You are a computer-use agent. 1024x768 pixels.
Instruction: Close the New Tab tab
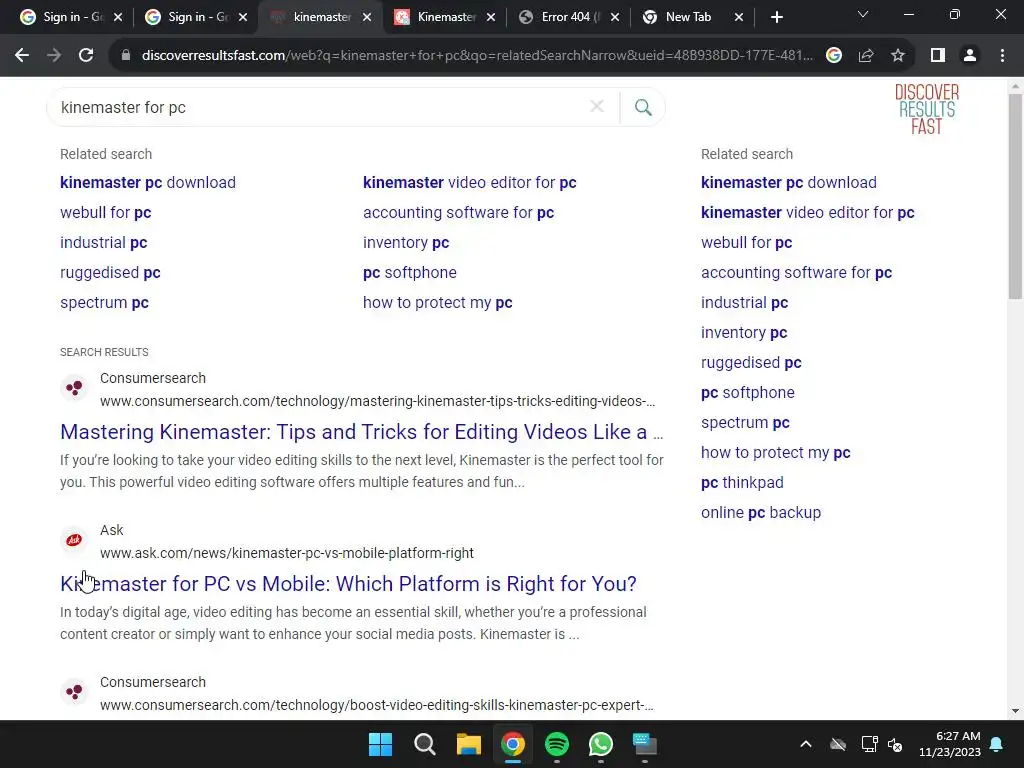pos(739,17)
